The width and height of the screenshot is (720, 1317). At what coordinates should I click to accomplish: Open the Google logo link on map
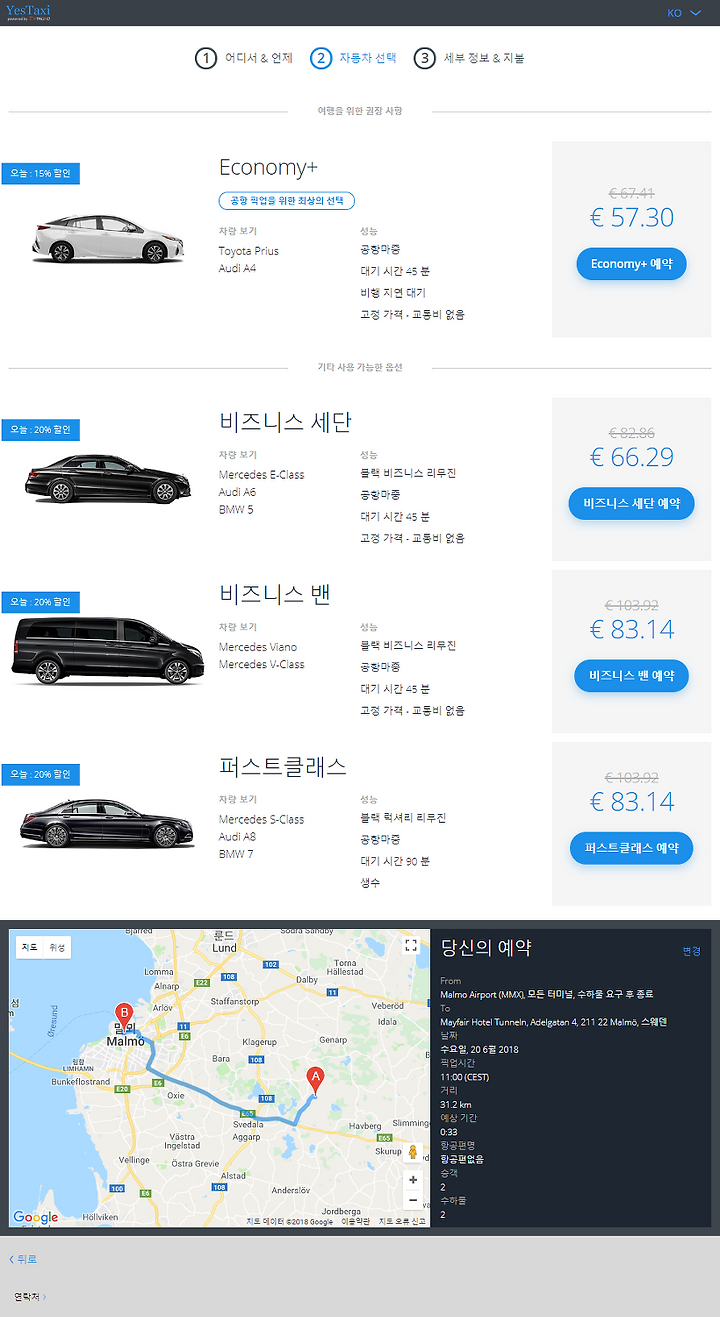35,1217
